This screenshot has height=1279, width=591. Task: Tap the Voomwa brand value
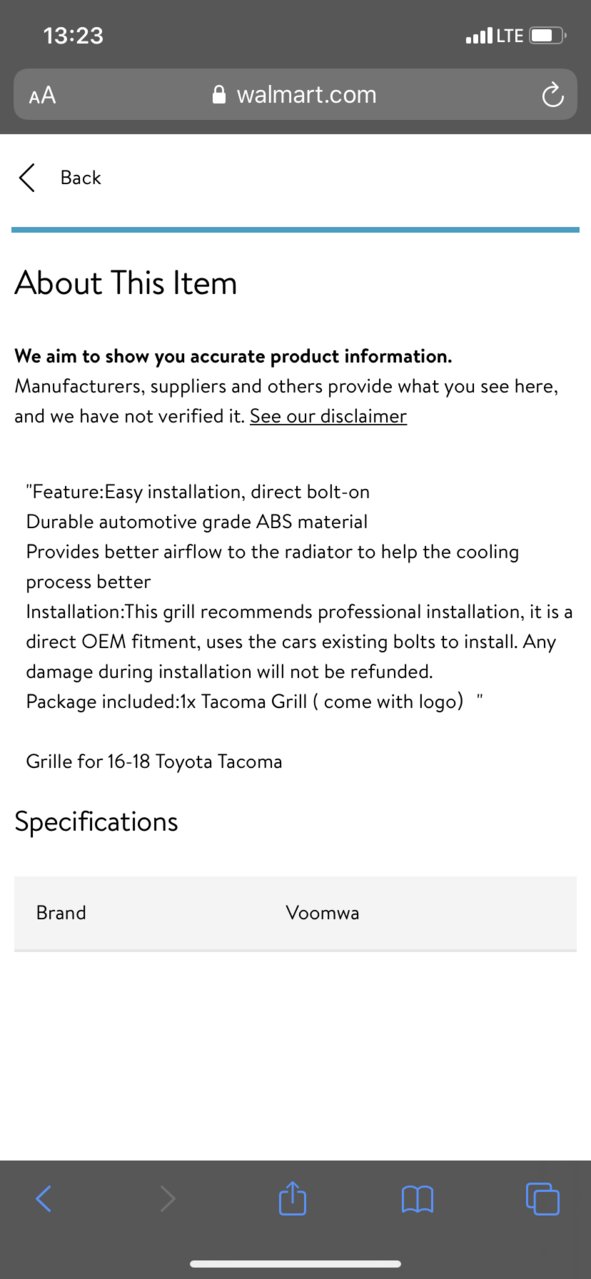pos(322,913)
